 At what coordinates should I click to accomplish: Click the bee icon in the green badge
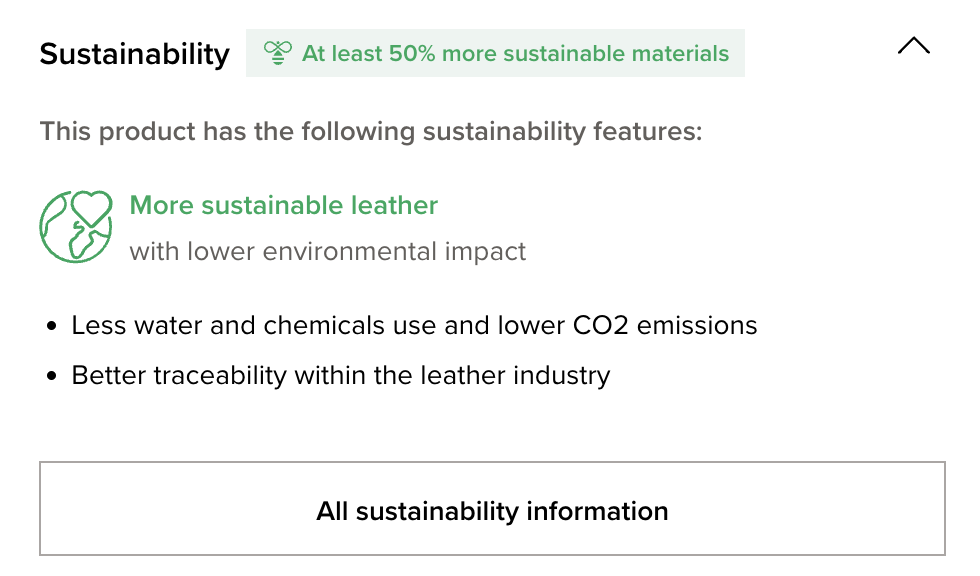click(x=277, y=53)
